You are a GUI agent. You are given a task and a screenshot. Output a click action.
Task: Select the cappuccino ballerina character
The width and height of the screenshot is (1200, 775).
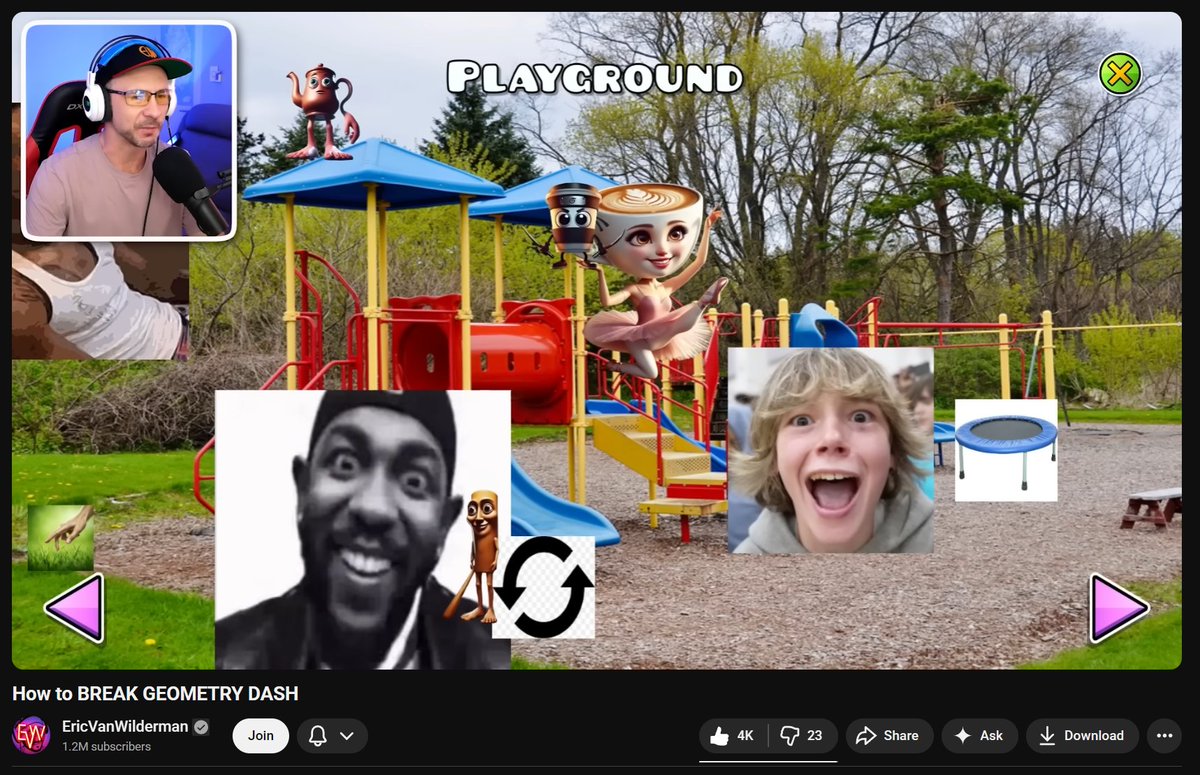[655, 280]
